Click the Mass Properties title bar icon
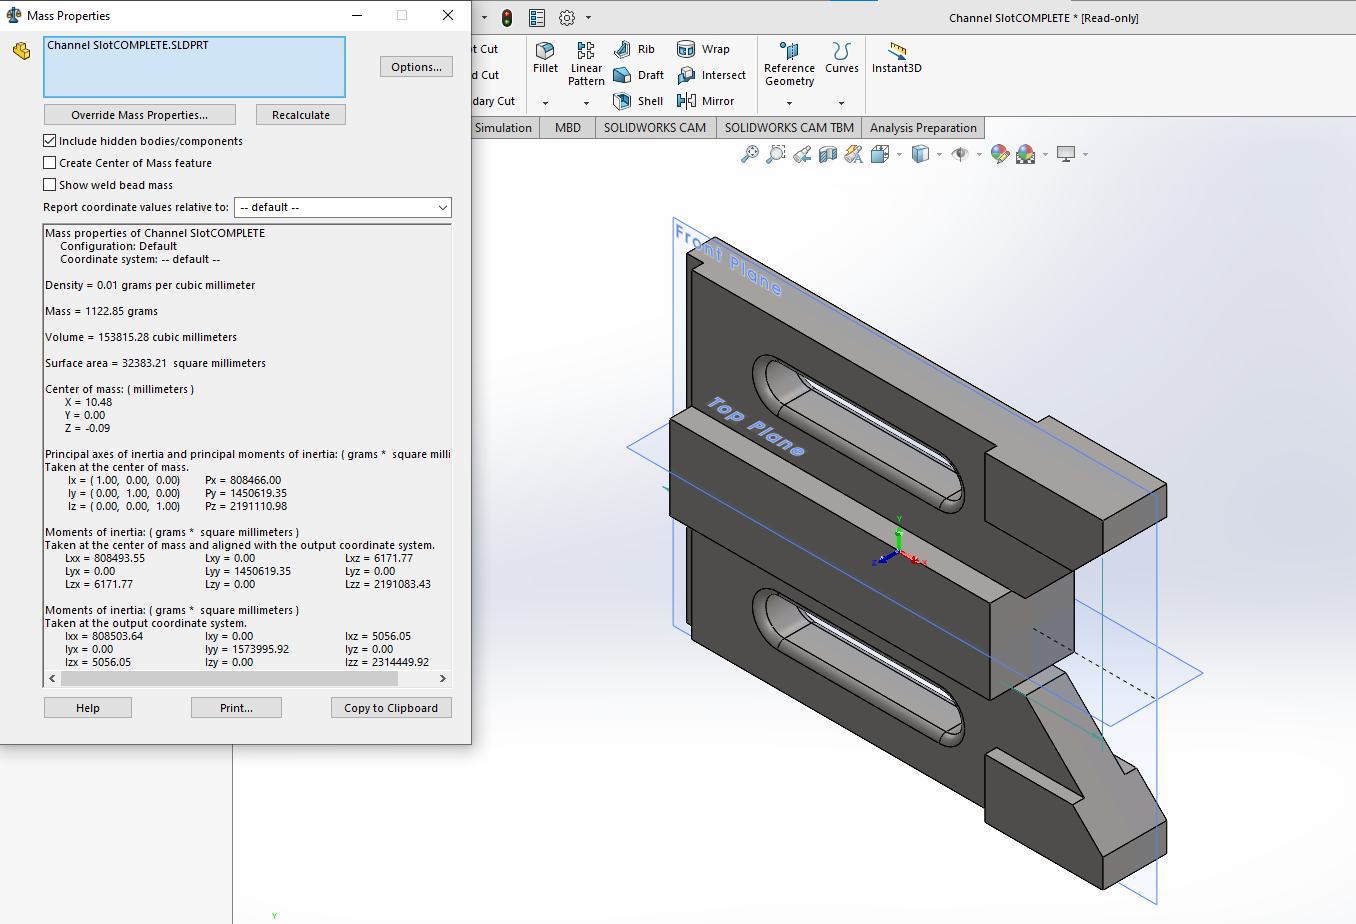The width and height of the screenshot is (1356, 924). [14, 15]
